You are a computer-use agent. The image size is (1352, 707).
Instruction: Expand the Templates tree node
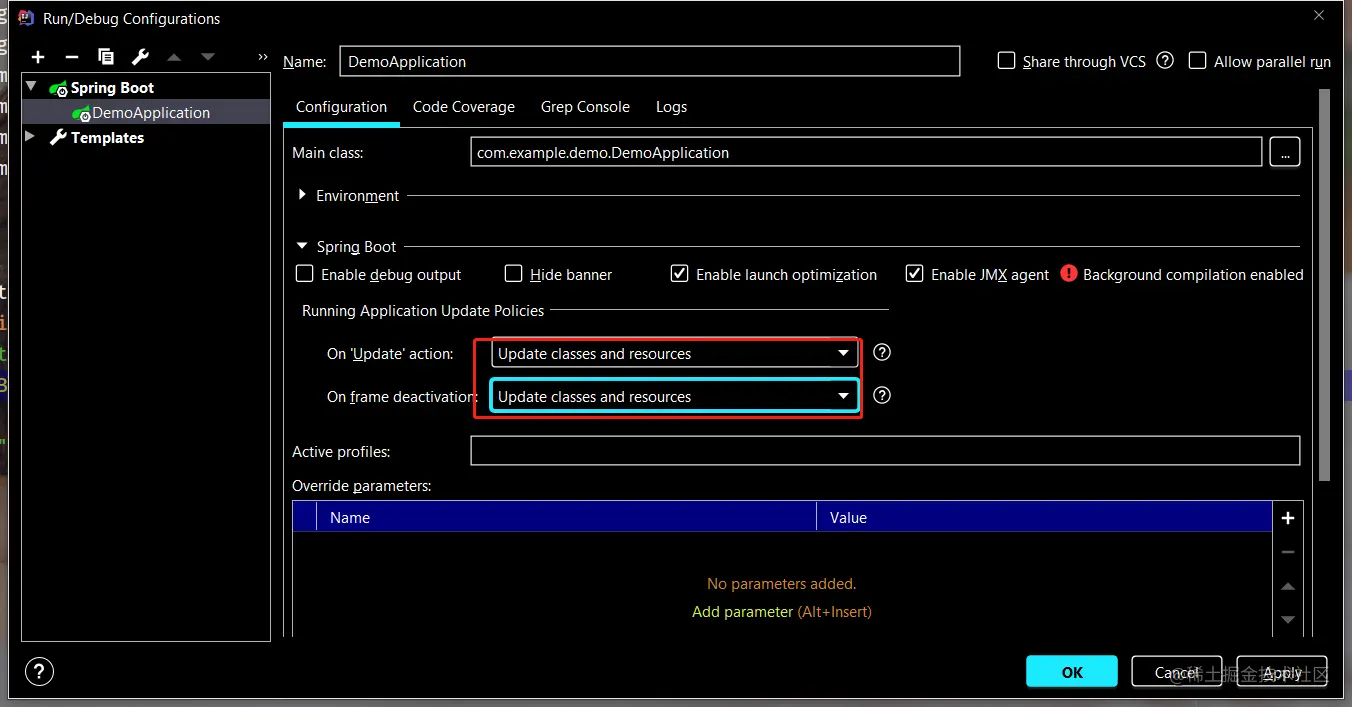(x=30, y=137)
